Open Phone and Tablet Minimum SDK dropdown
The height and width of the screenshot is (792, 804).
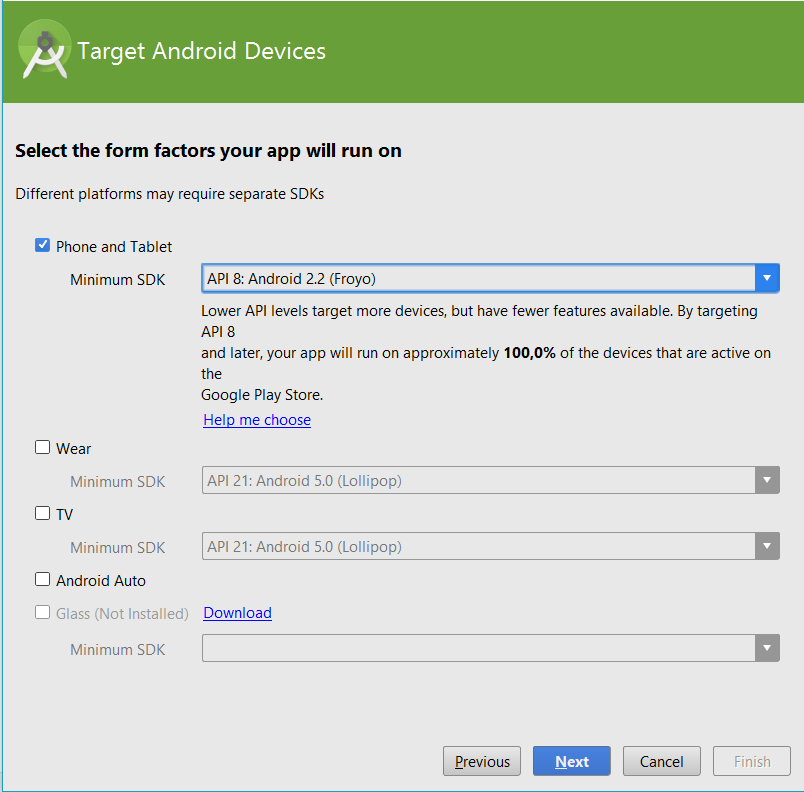[x=490, y=278]
